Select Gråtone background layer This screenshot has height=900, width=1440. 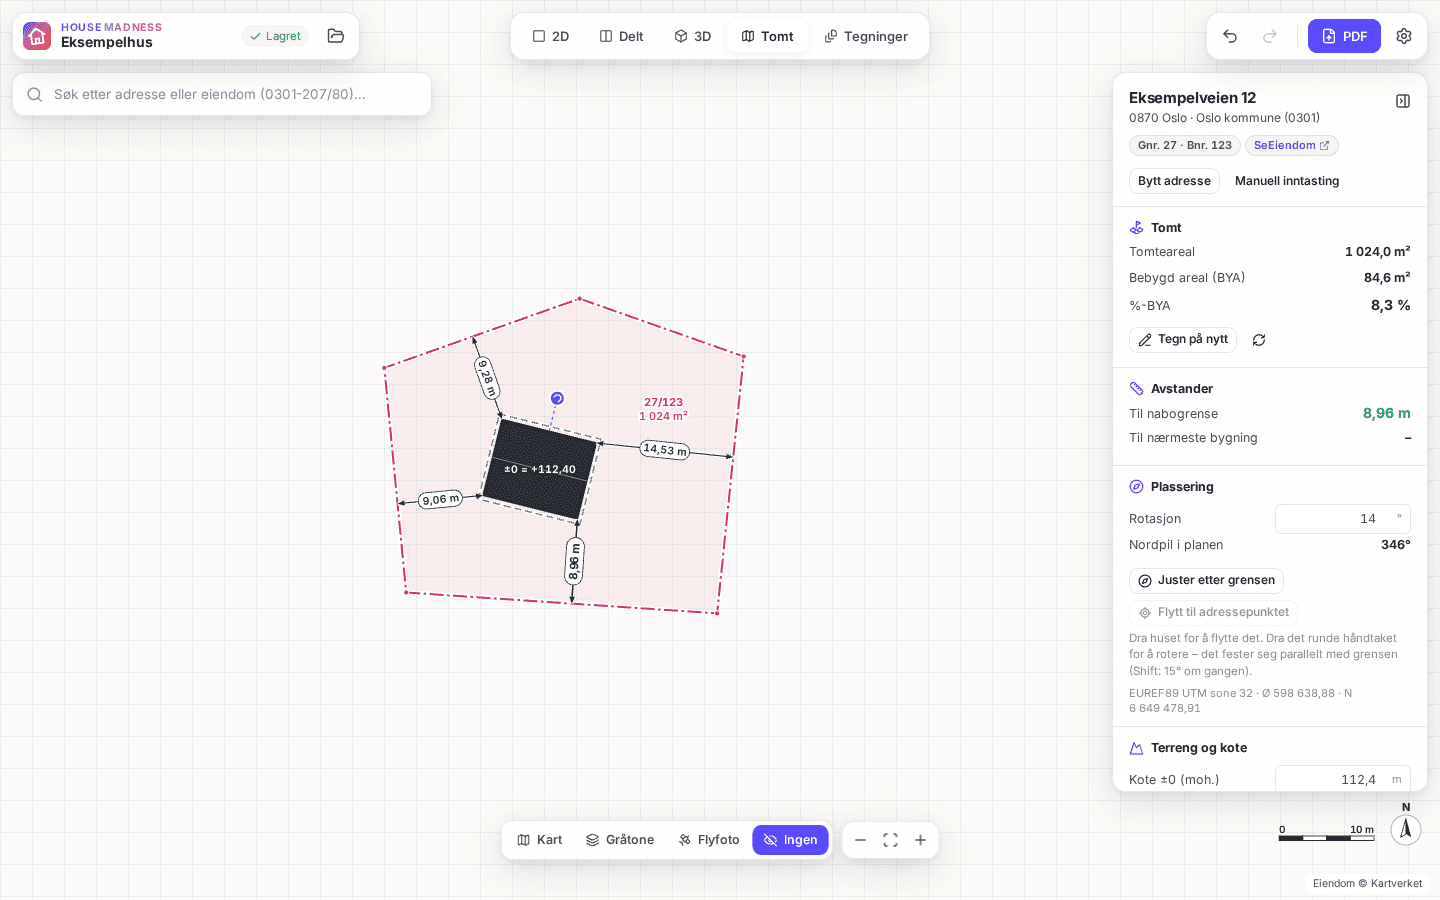[620, 840]
